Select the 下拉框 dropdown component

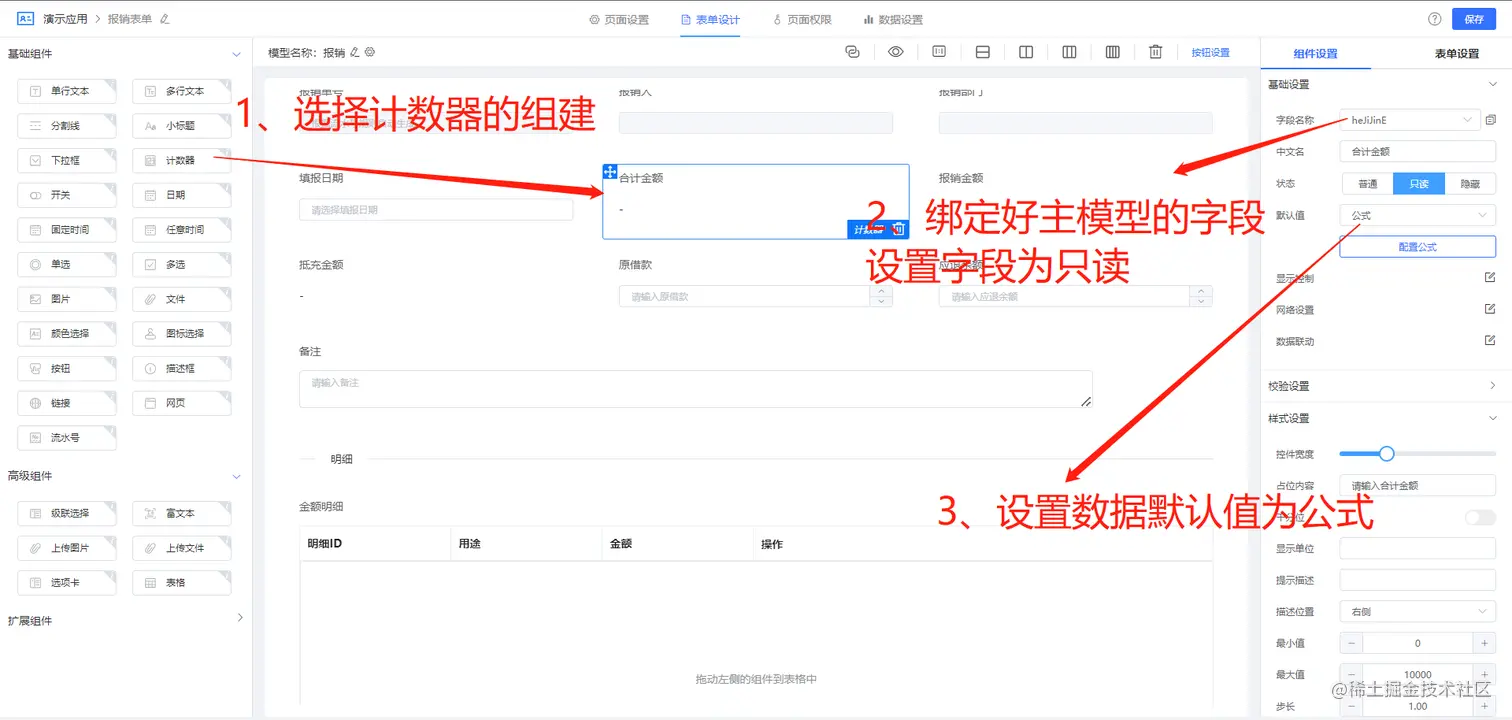66,160
